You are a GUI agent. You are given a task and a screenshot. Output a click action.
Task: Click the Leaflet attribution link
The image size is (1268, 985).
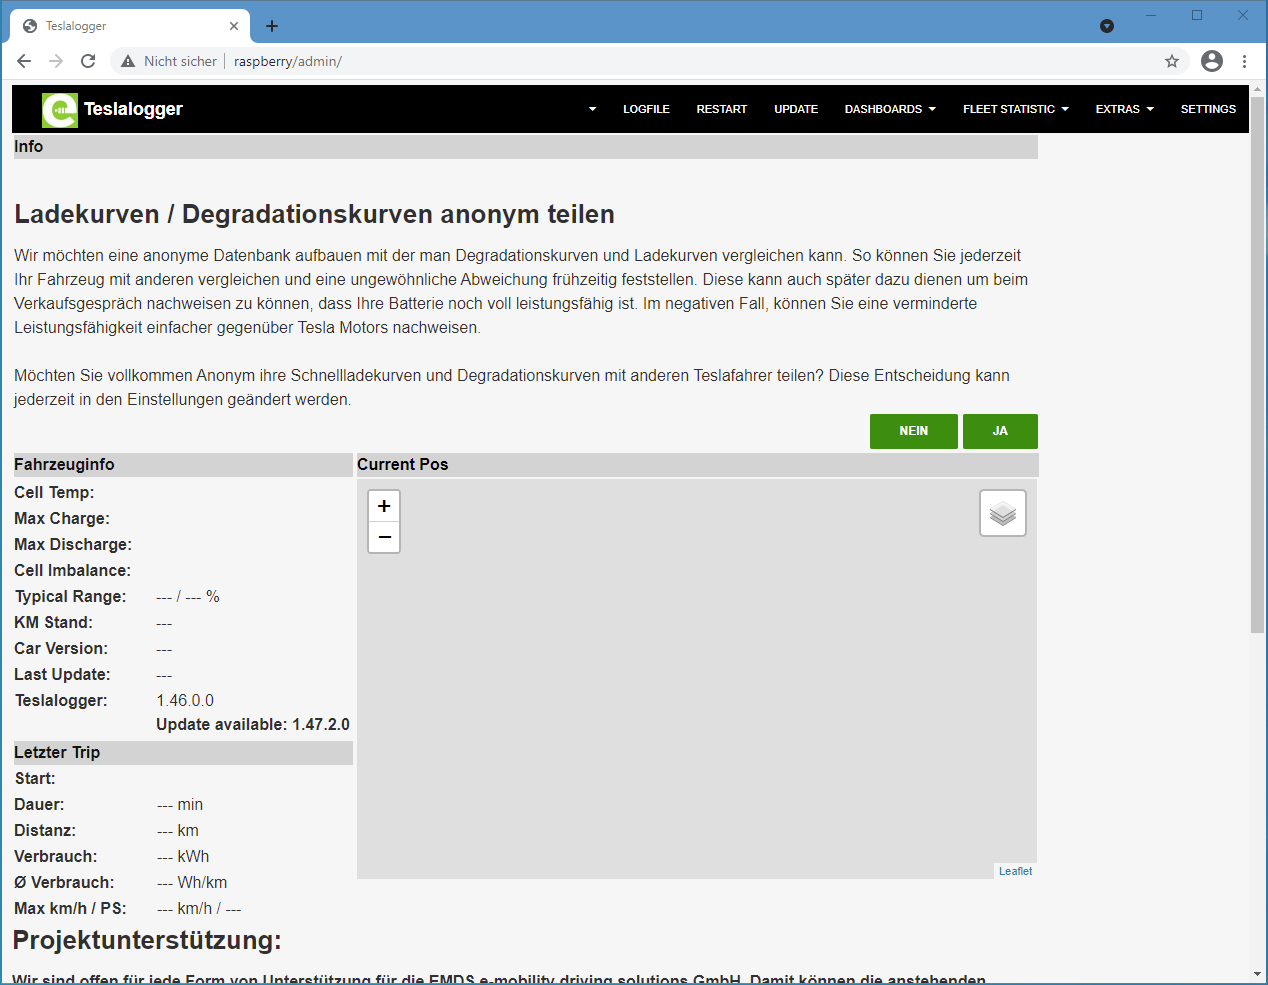point(1015,871)
